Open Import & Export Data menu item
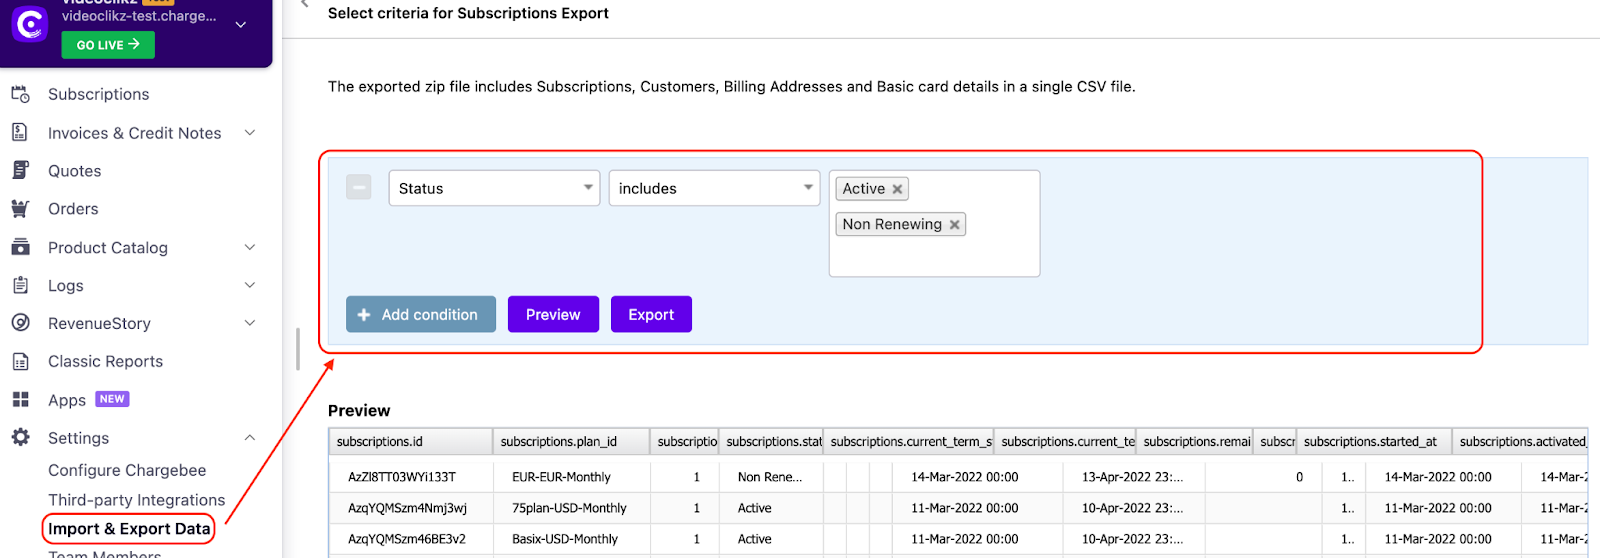The image size is (1600, 558). pyautogui.click(x=129, y=528)
